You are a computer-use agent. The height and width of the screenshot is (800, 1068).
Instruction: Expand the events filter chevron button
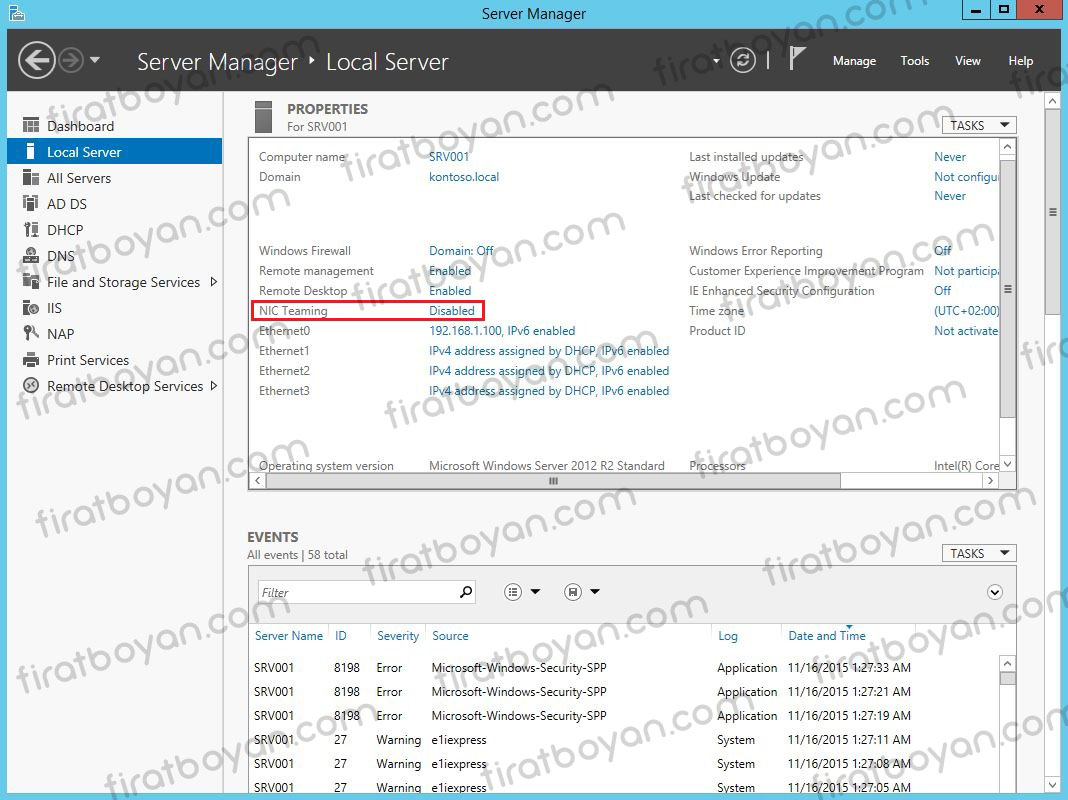point(994,592)
